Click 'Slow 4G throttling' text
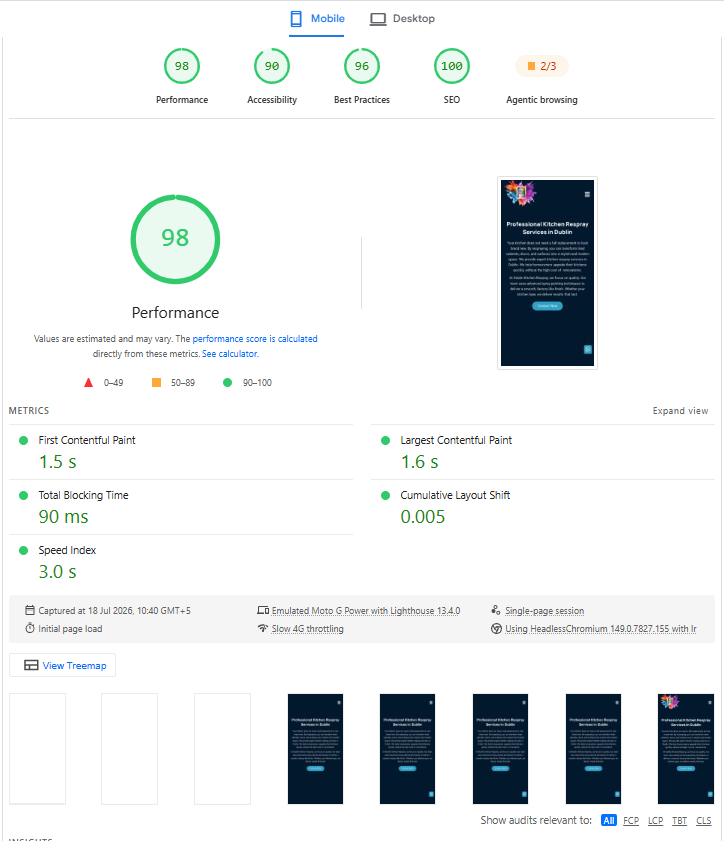The height and width of the screenshot is (841, 724). 307,629
